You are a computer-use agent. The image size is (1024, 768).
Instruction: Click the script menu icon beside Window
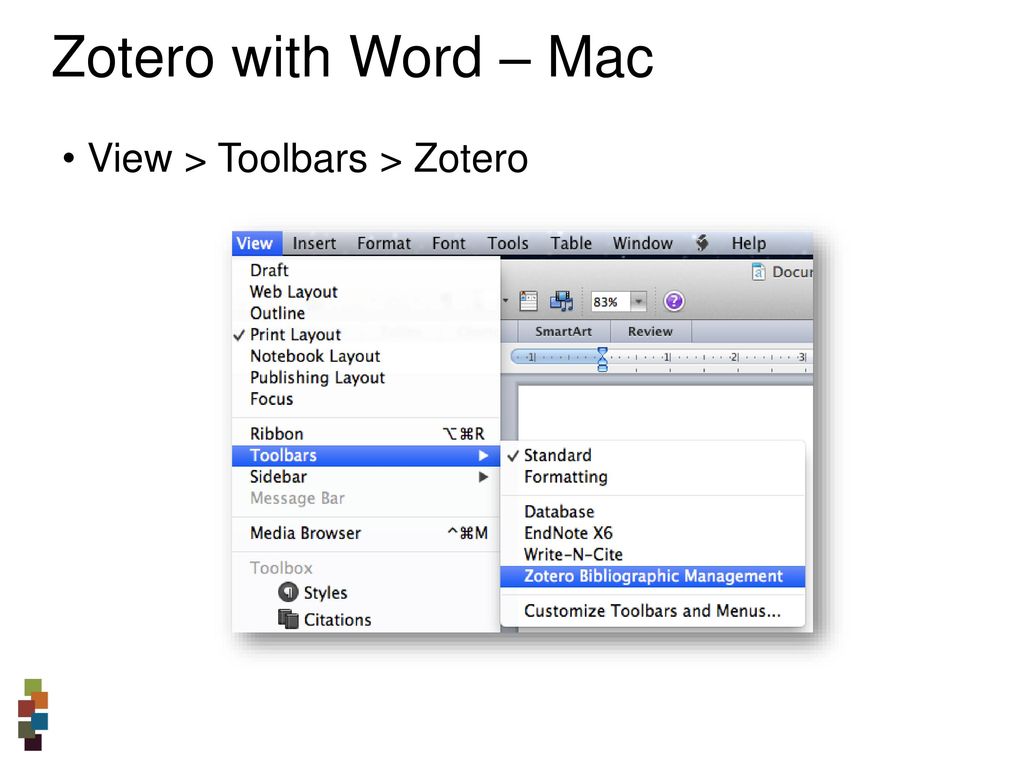tap(702, 243)
